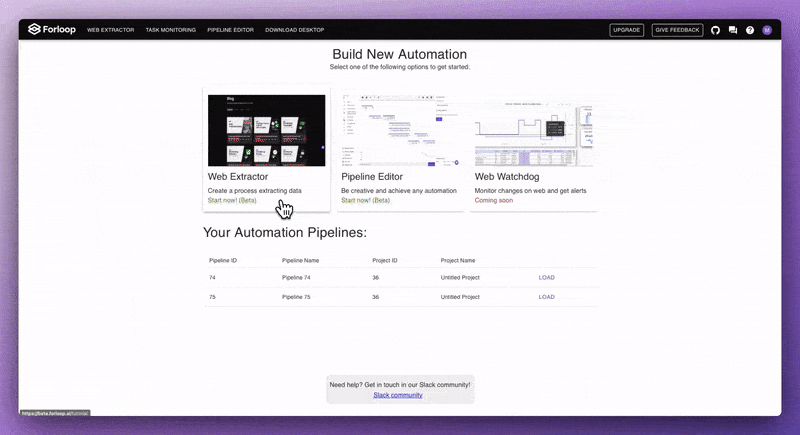Click the Your Automation Pipelines heading
The image size is (800, 435).
(285, 233)
